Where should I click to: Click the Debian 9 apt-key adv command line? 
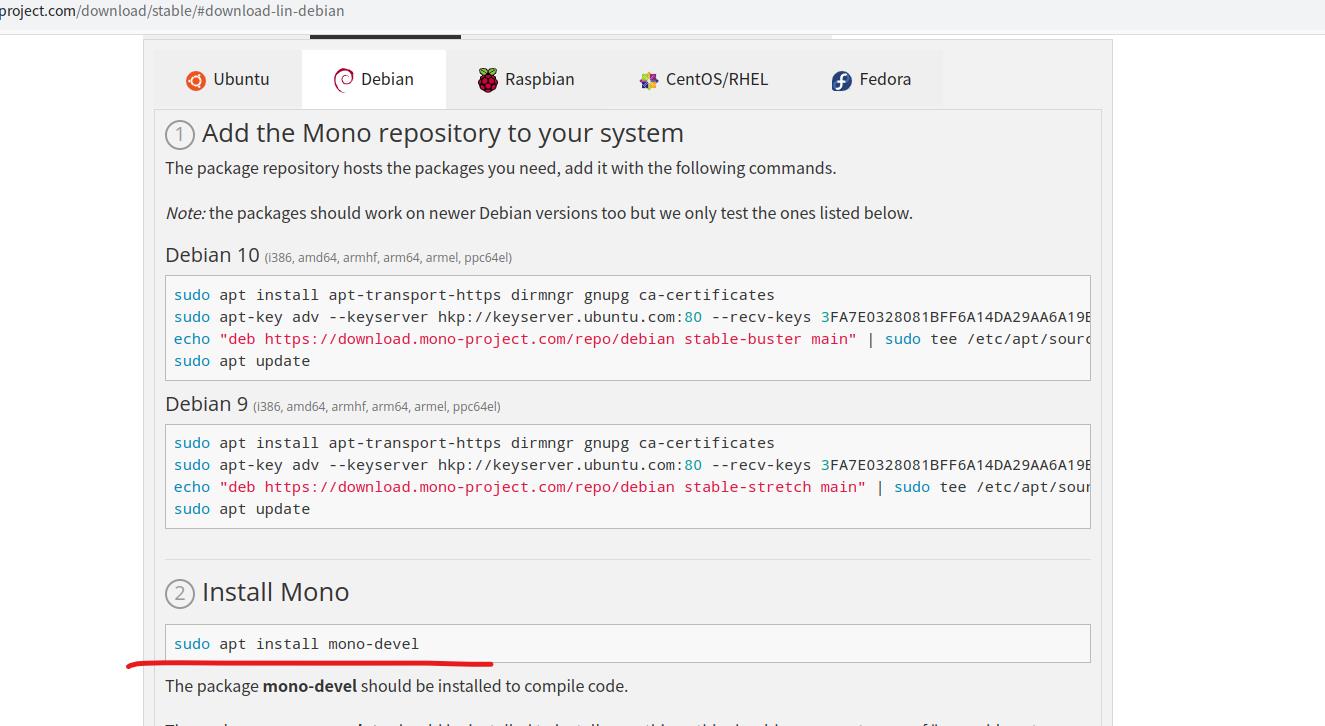coord(632,465)
